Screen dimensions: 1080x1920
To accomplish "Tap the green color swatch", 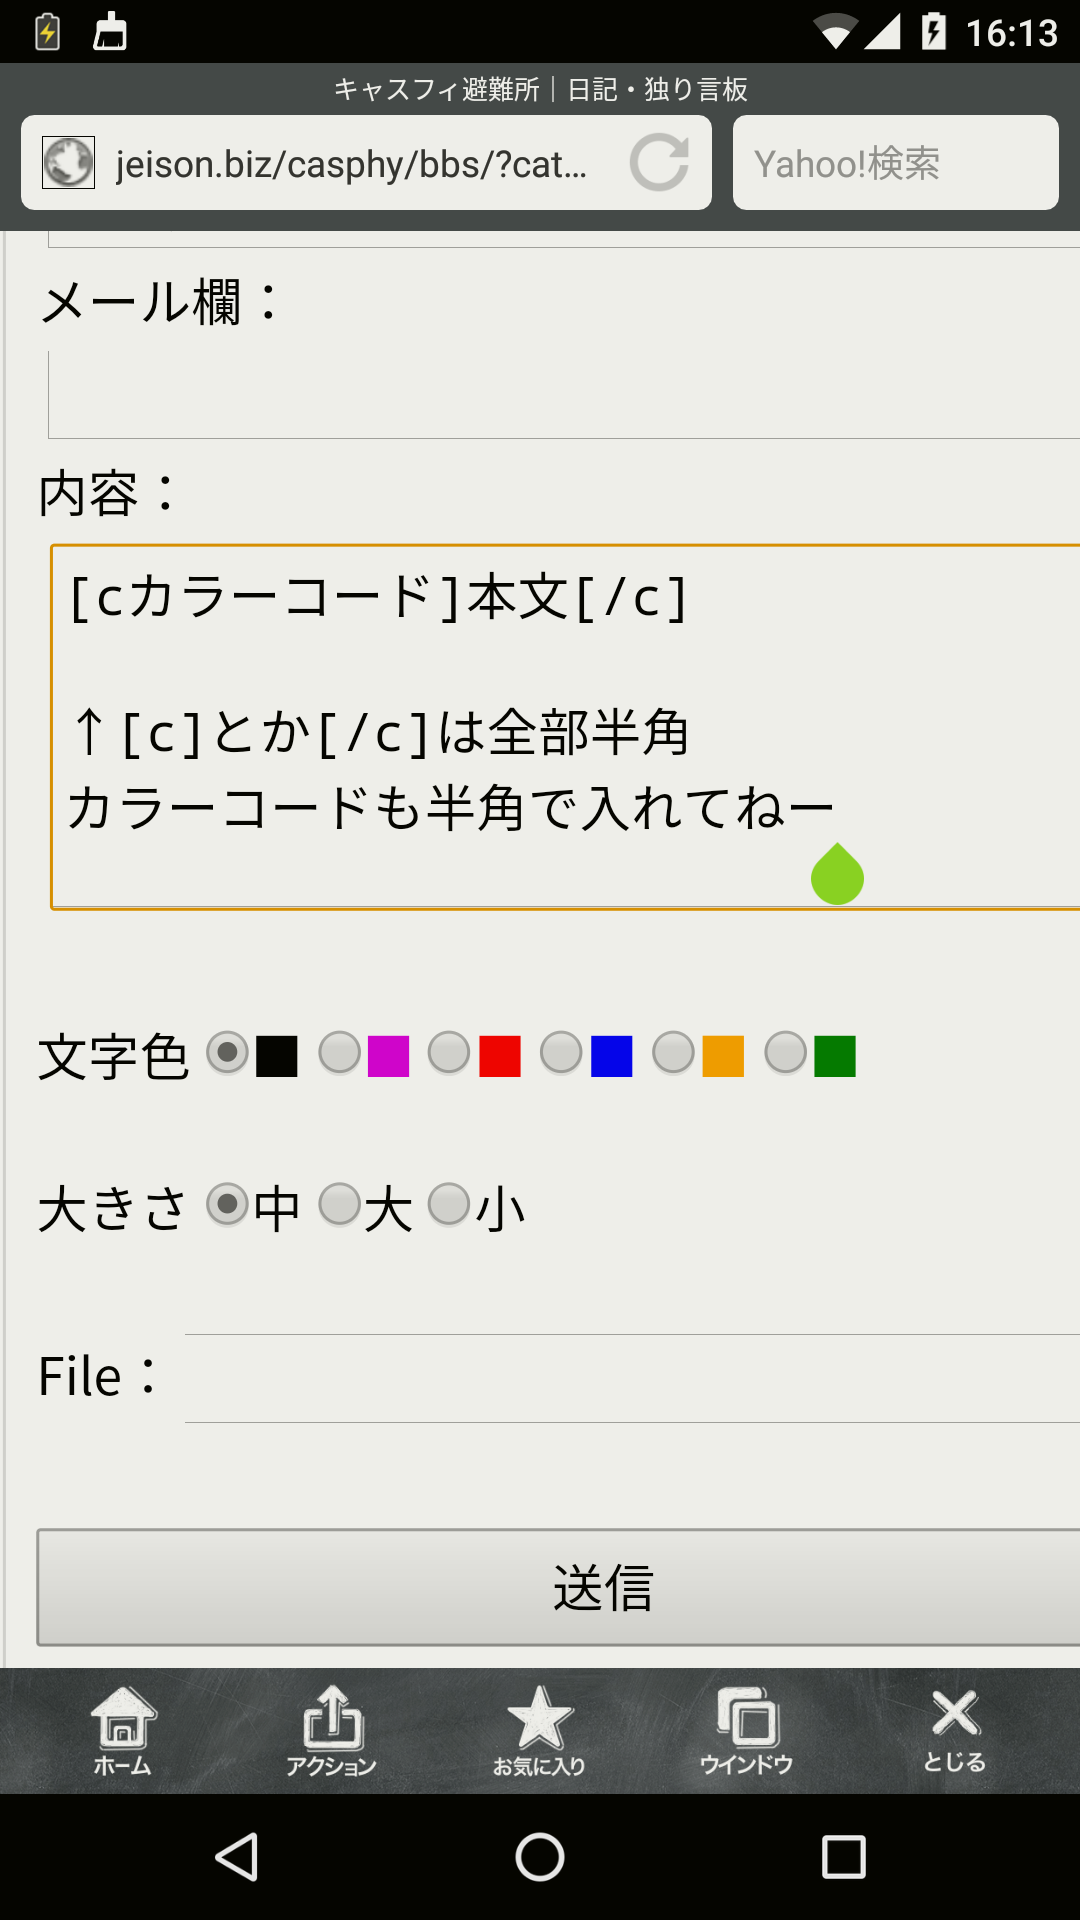I will click(835, 1057).
